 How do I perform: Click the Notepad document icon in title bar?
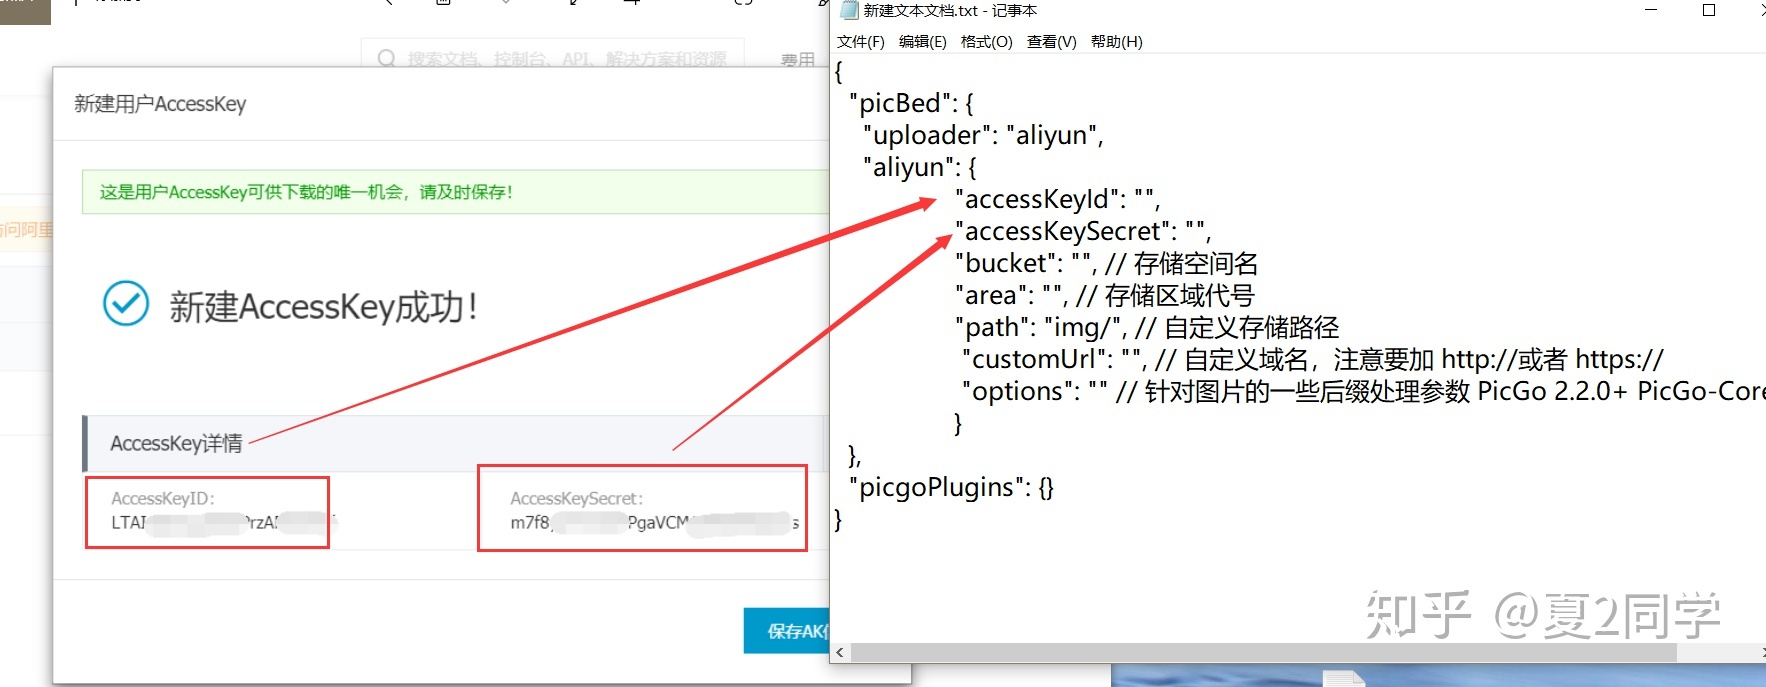(849, 11)
